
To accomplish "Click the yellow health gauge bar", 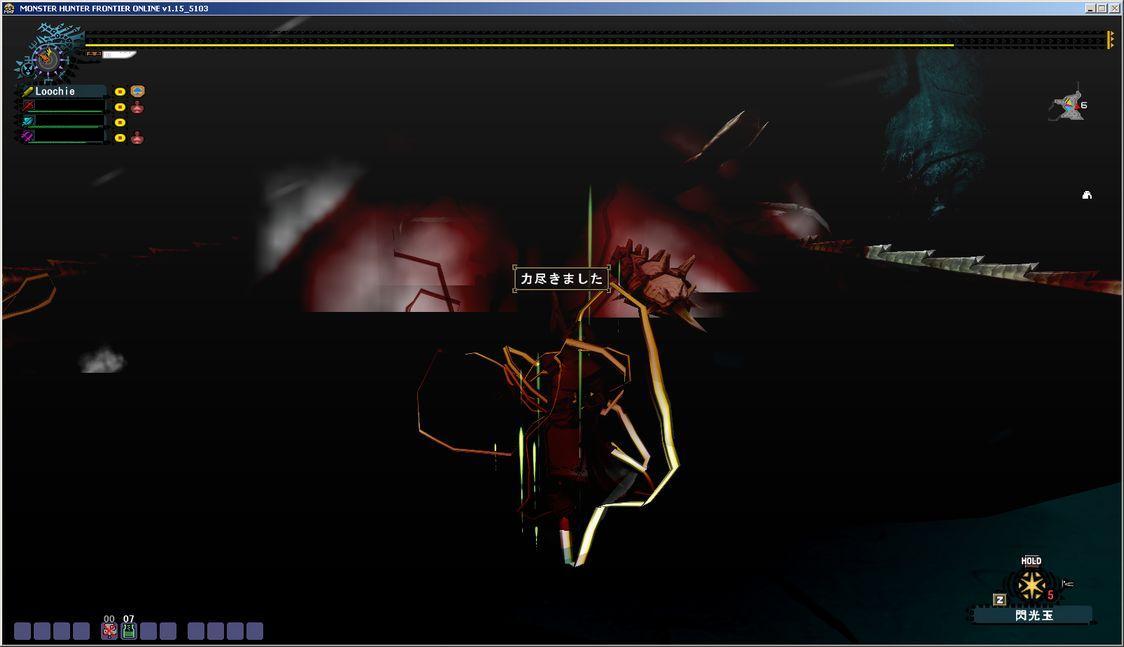I will pyautogui.click(x=520, y=44).
